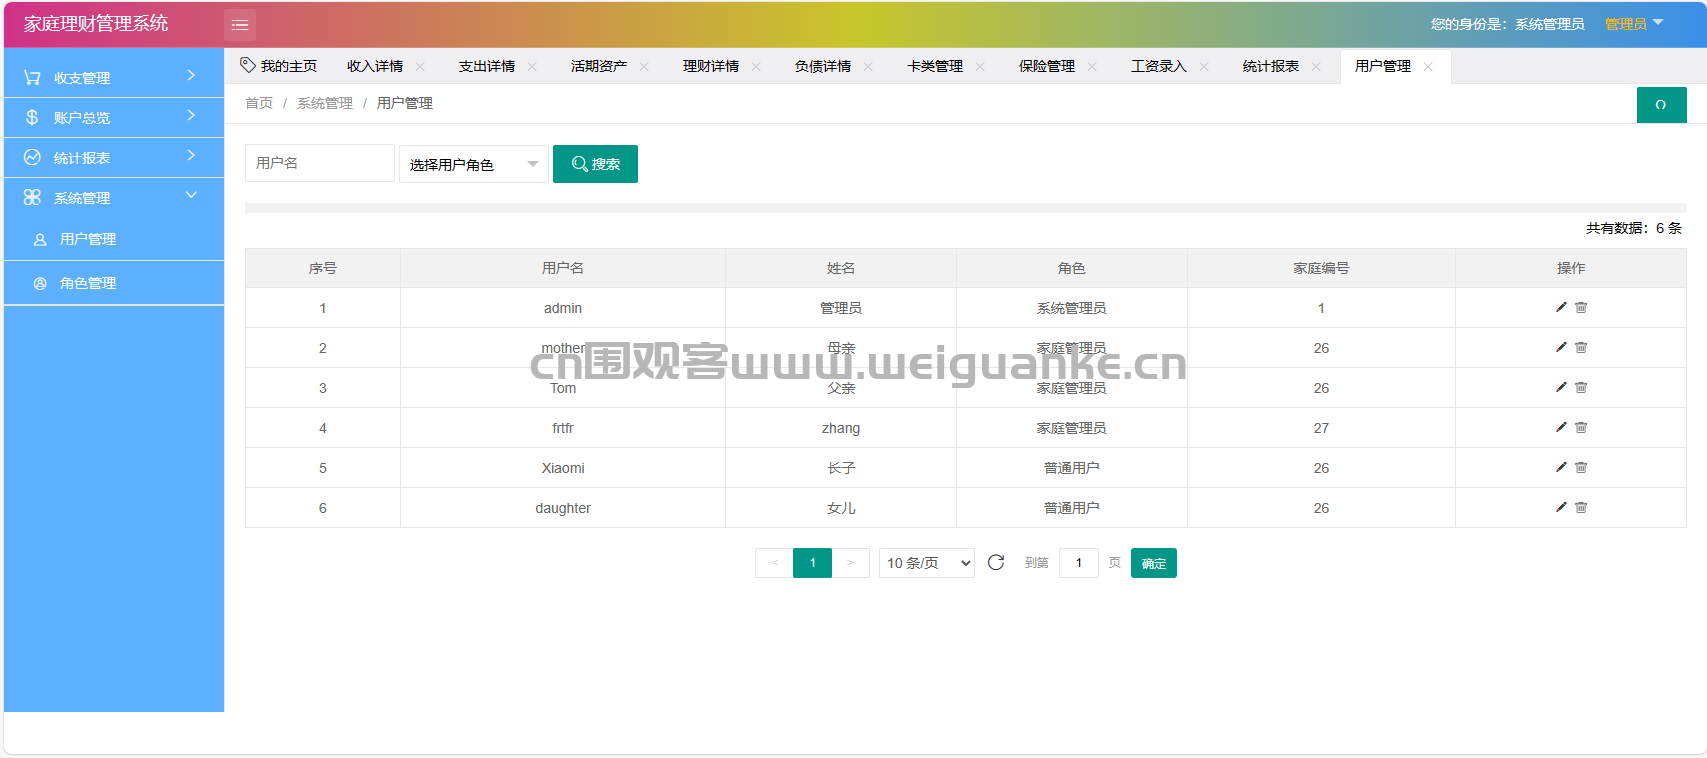Open the 10 条/页 page size dropdown
This screenshot has width=1707, height=758.
coord(927,563)
